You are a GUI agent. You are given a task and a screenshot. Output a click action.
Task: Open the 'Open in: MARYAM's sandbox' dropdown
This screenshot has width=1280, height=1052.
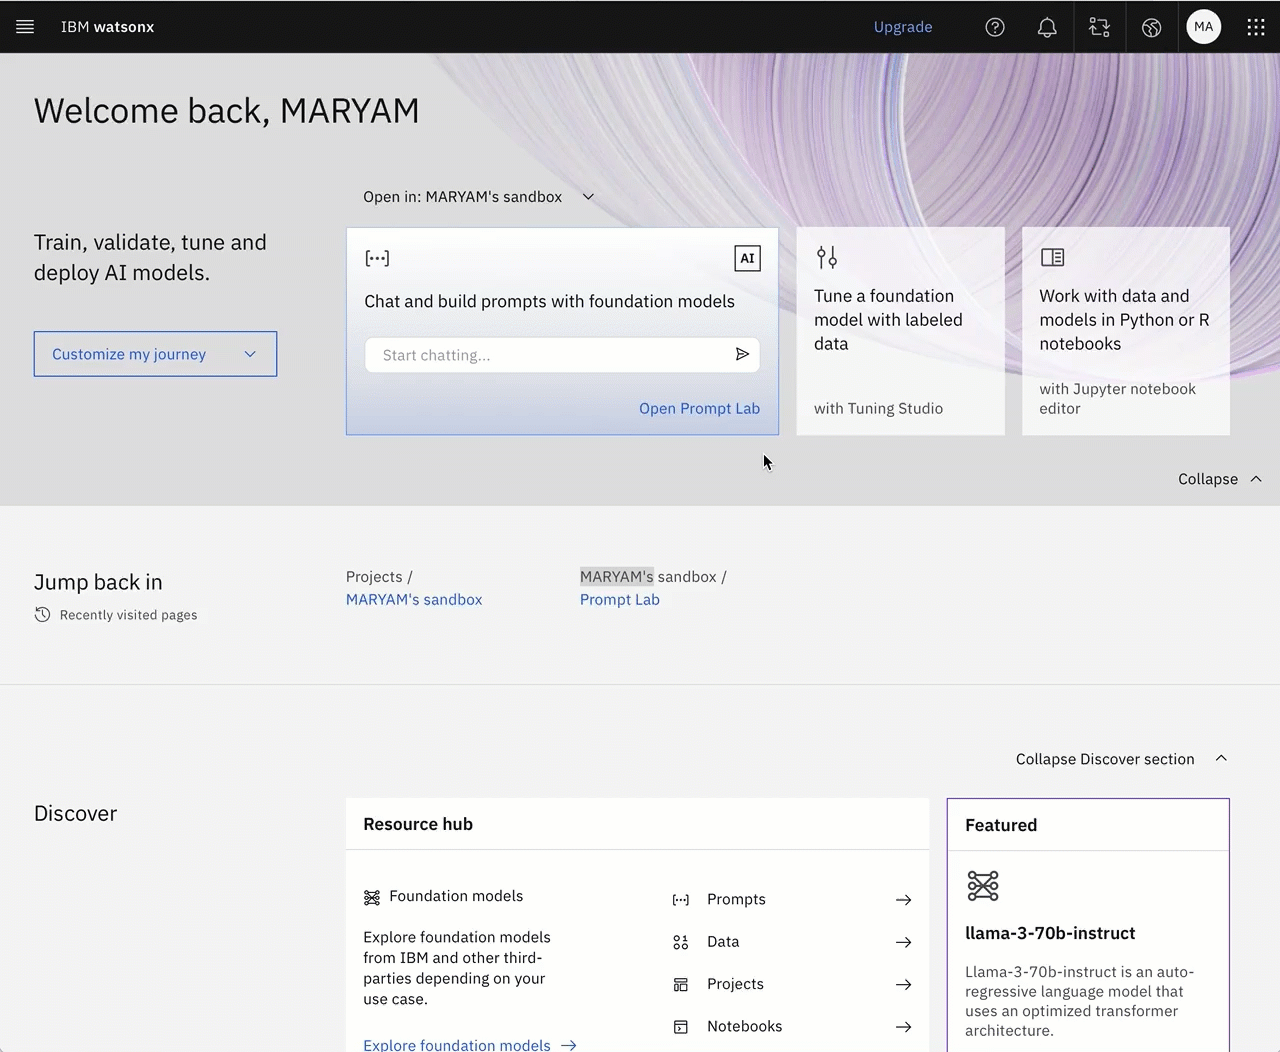coord(588,197)
